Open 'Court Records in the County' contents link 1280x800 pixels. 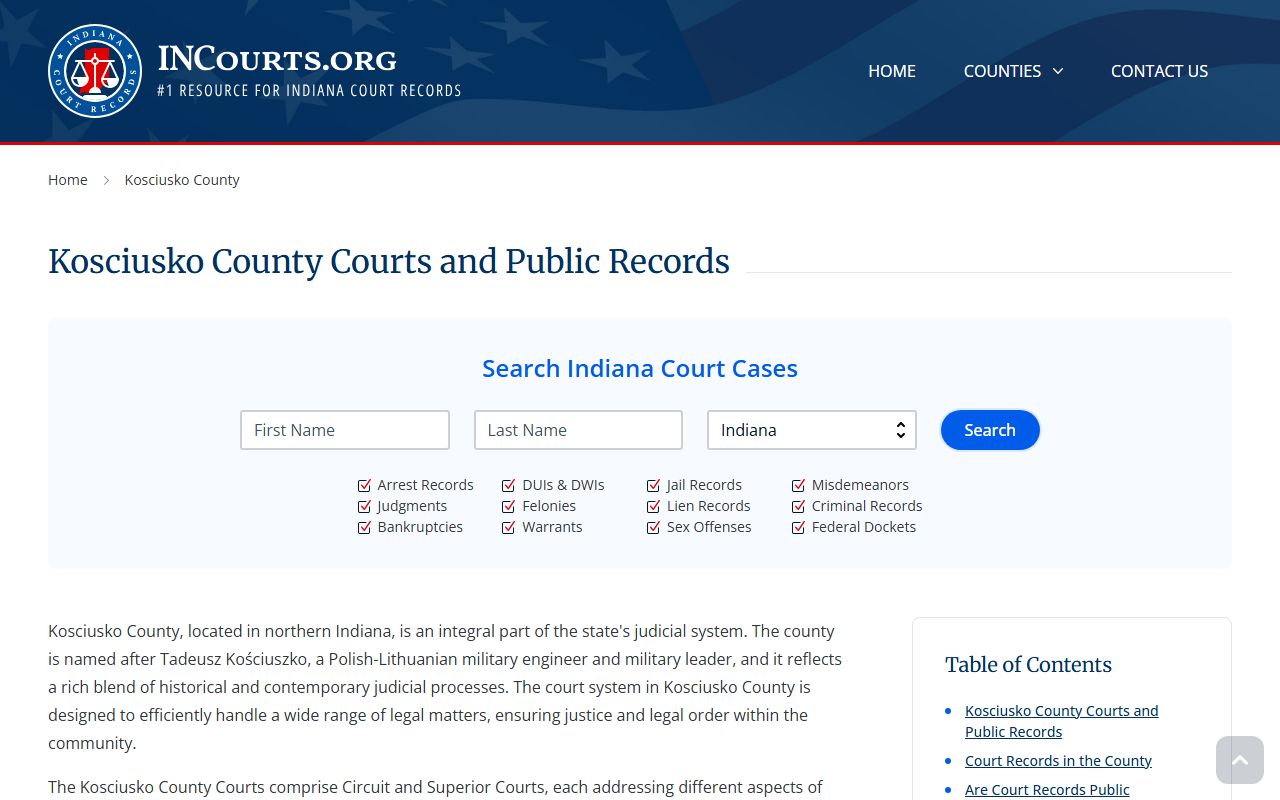tap(1058, 761)
